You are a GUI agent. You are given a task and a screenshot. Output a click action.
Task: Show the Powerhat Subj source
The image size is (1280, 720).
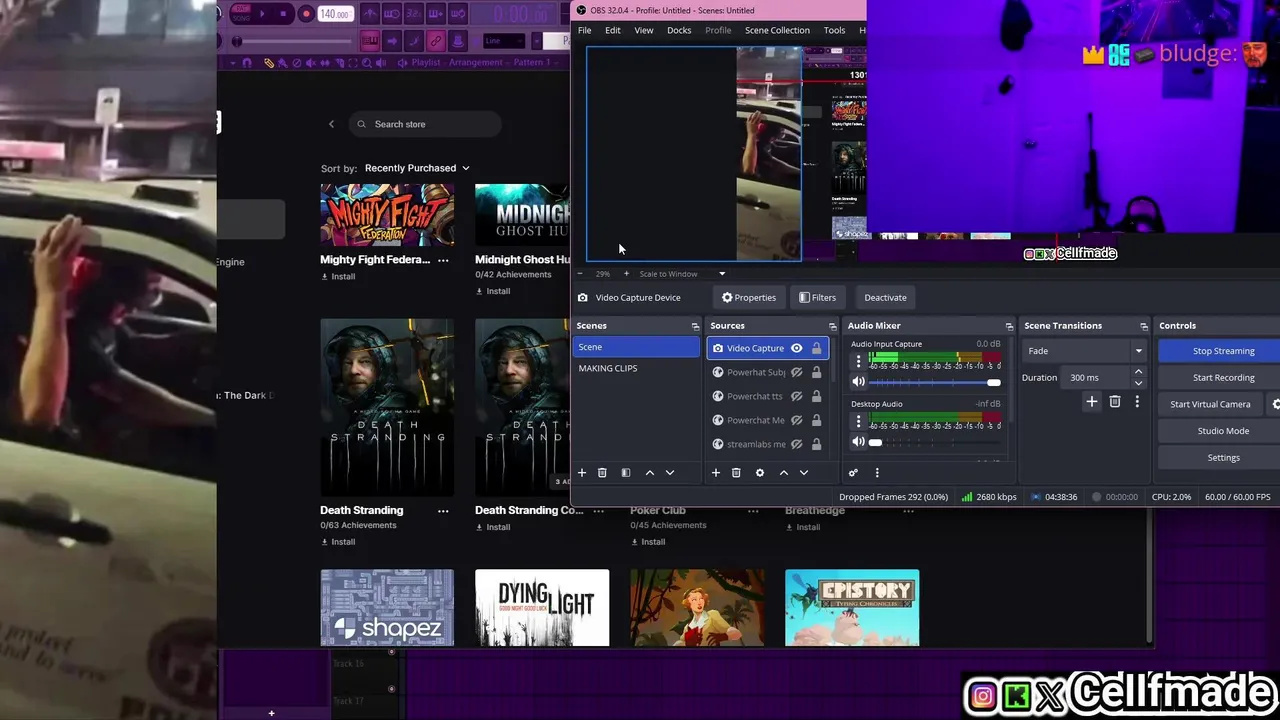click(x=797, y=372)
